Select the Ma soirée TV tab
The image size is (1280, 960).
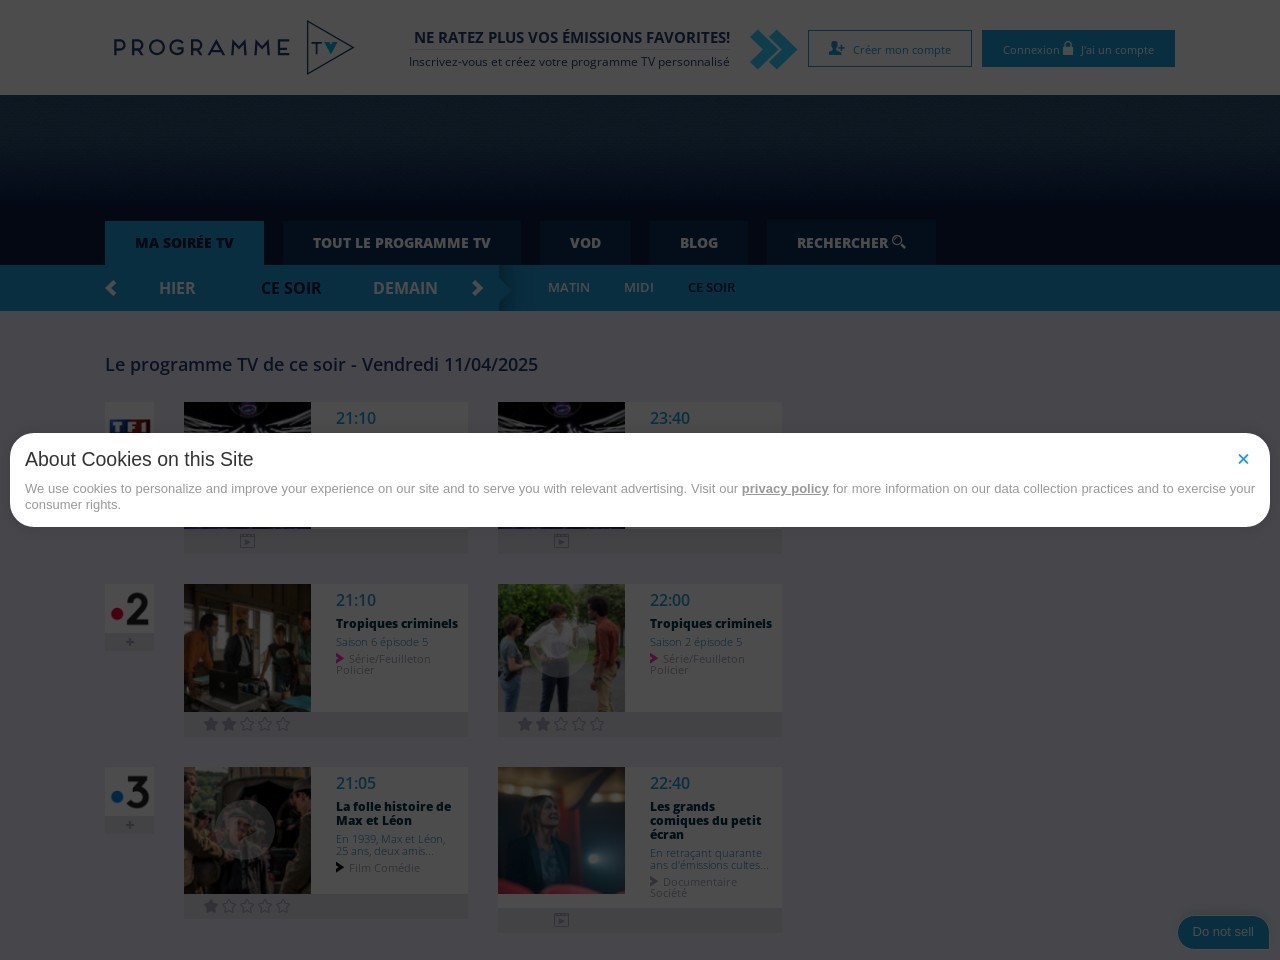(184, 243)
